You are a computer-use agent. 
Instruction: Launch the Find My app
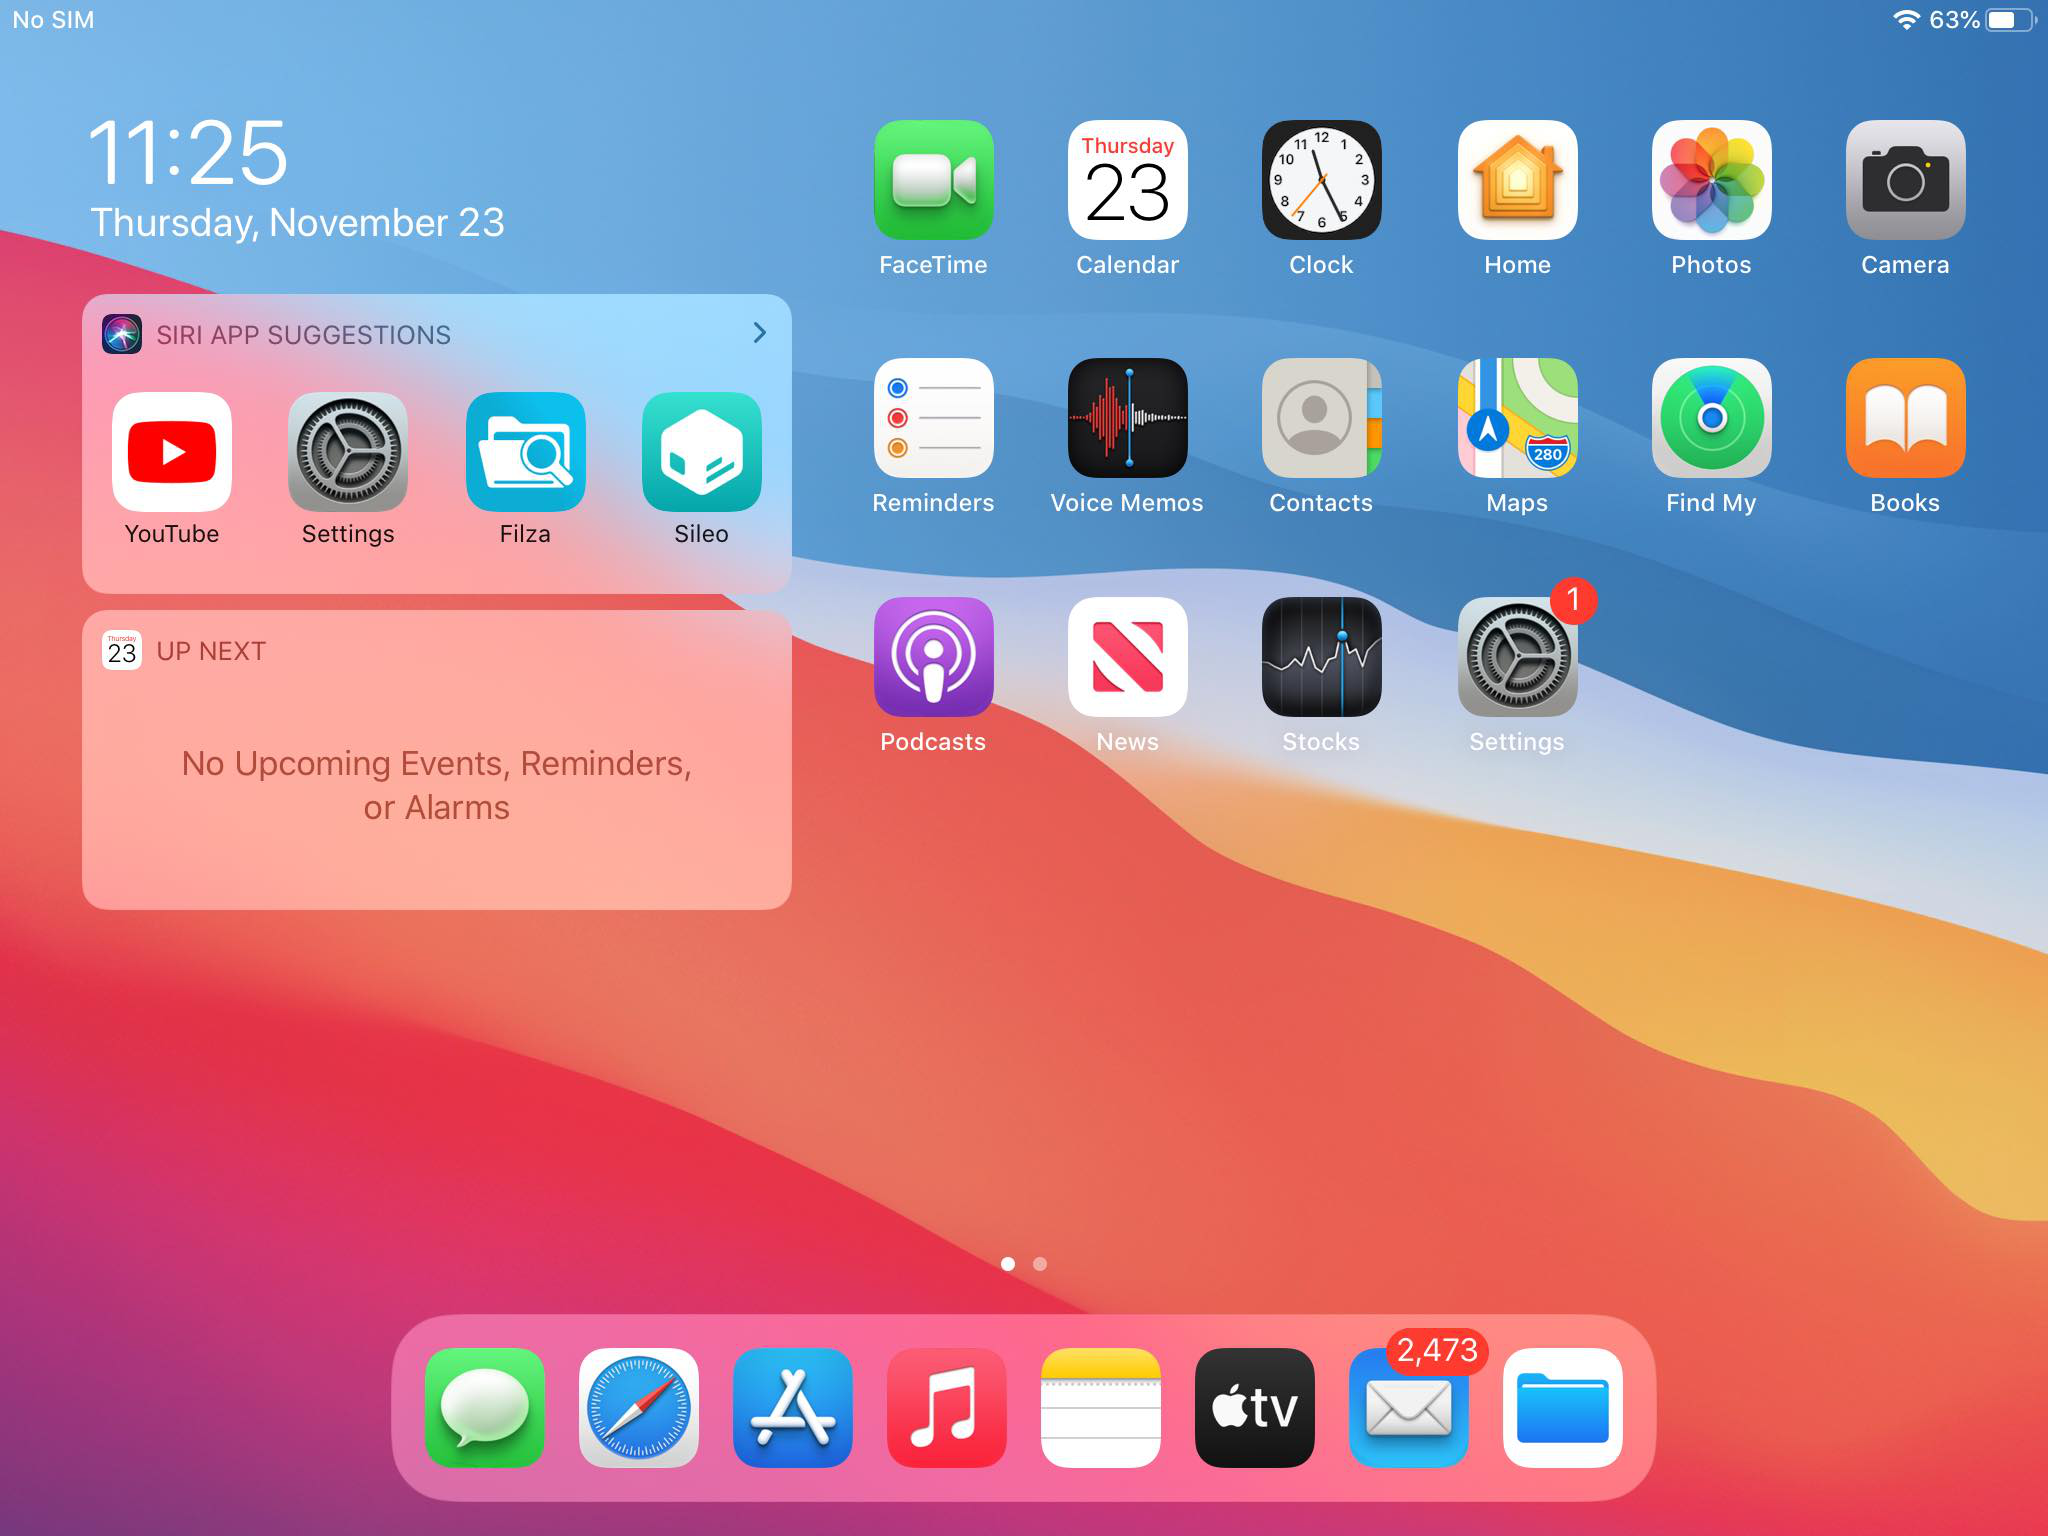pos(1711,418)
